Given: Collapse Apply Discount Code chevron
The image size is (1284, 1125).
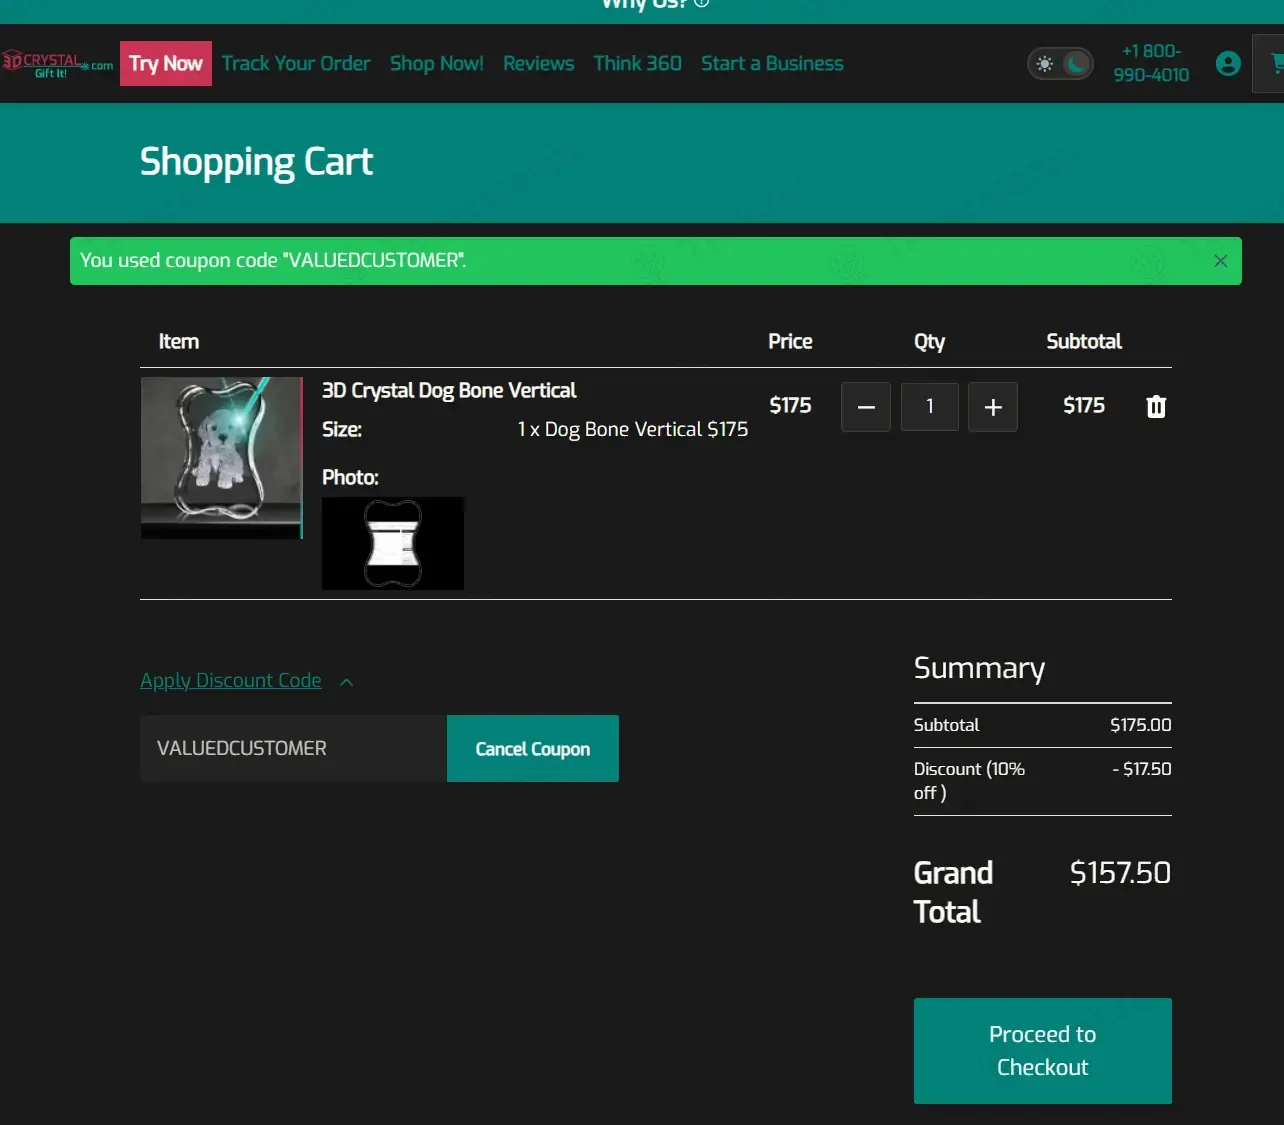Looking at the screenshot, I should [x=347, y=682].
